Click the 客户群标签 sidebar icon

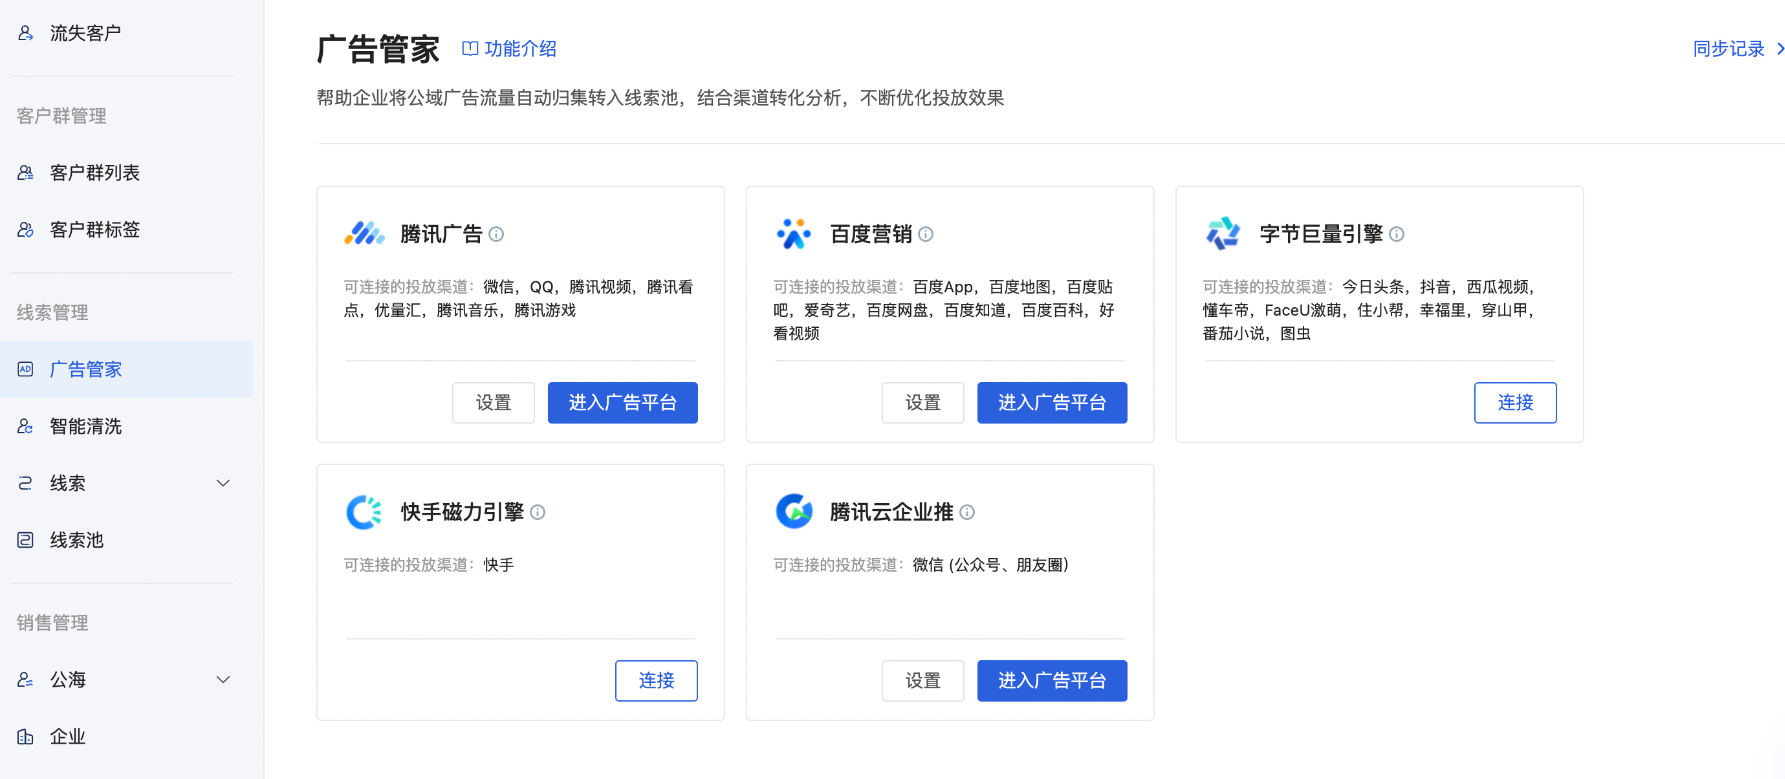coord(26,230)
